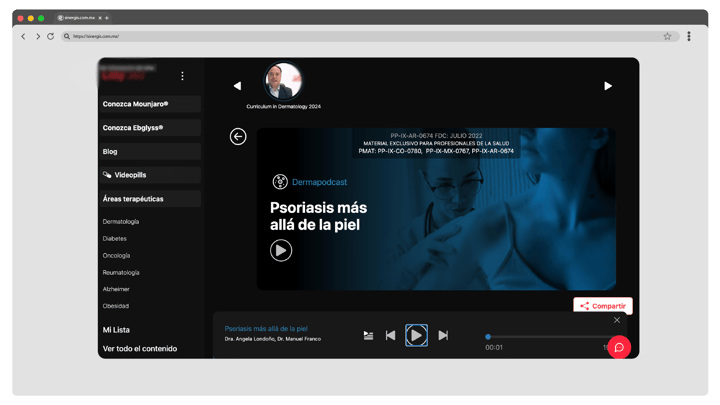Image resolution: width=720 pixels, height=405 pixels.
Task: Show previous carousel item arrow
Action: tap(237, 86)
